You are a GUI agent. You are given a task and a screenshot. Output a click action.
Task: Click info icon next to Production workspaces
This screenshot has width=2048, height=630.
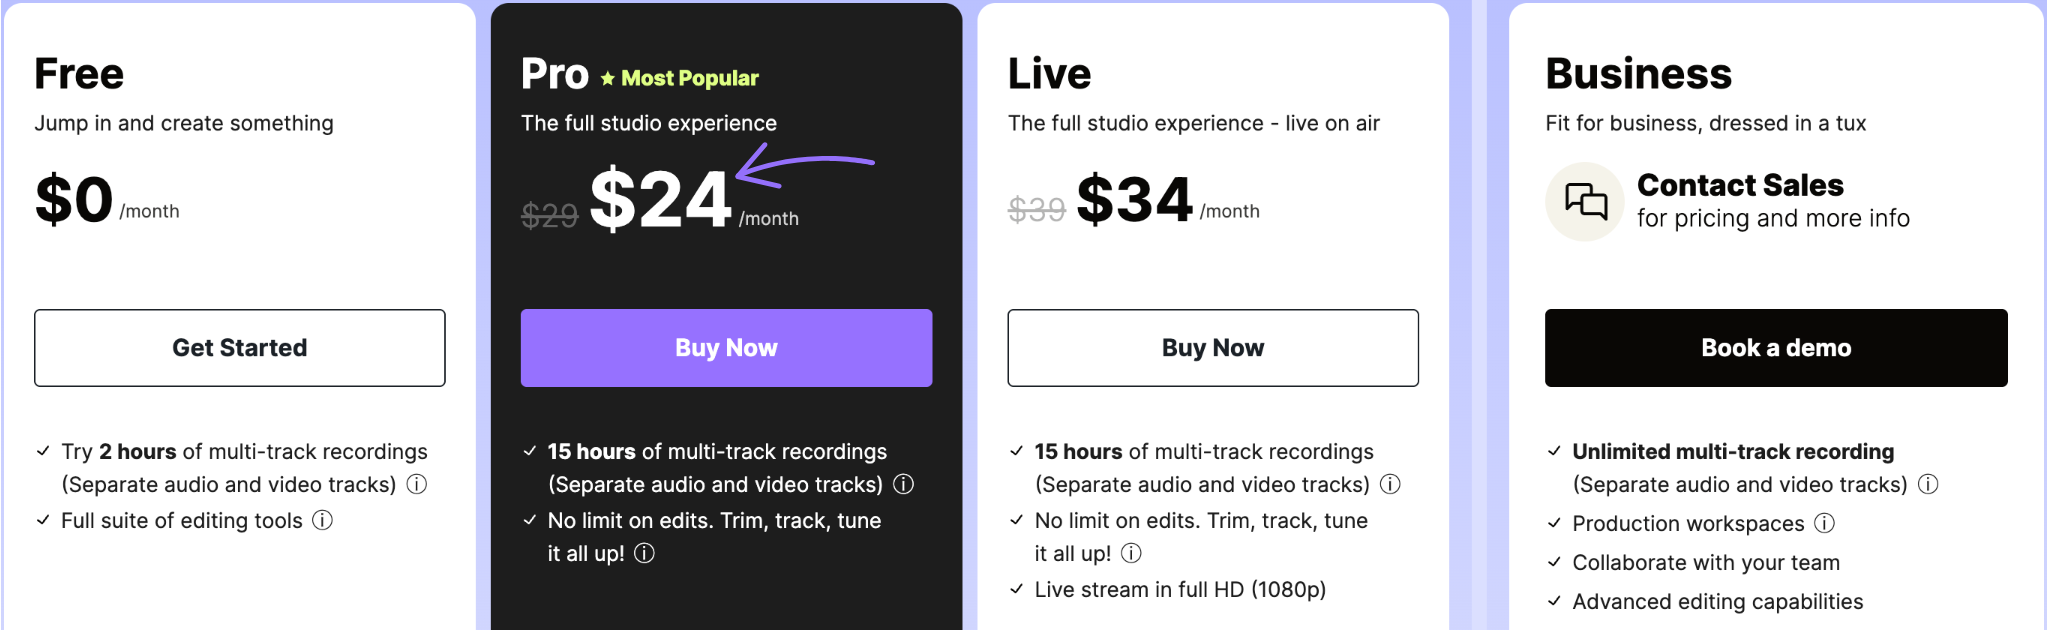[1825, 523]
